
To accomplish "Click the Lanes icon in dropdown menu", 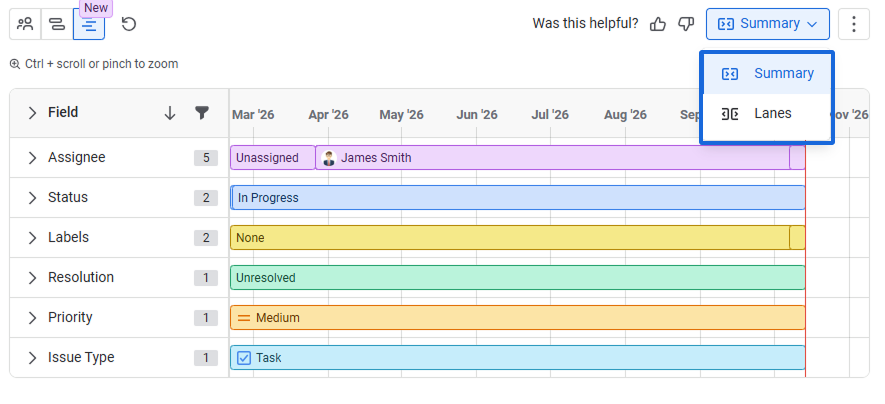I will (730, 114).
